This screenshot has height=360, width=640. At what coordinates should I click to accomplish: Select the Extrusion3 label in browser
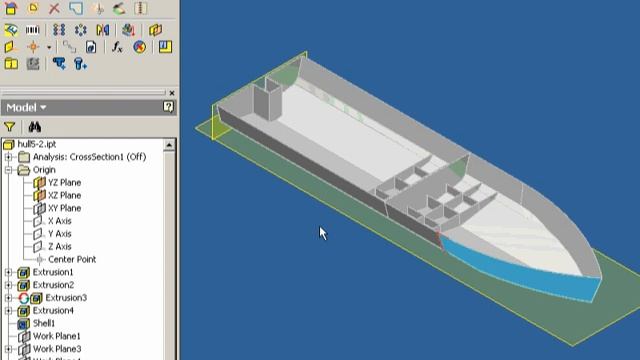click(66, 298)
